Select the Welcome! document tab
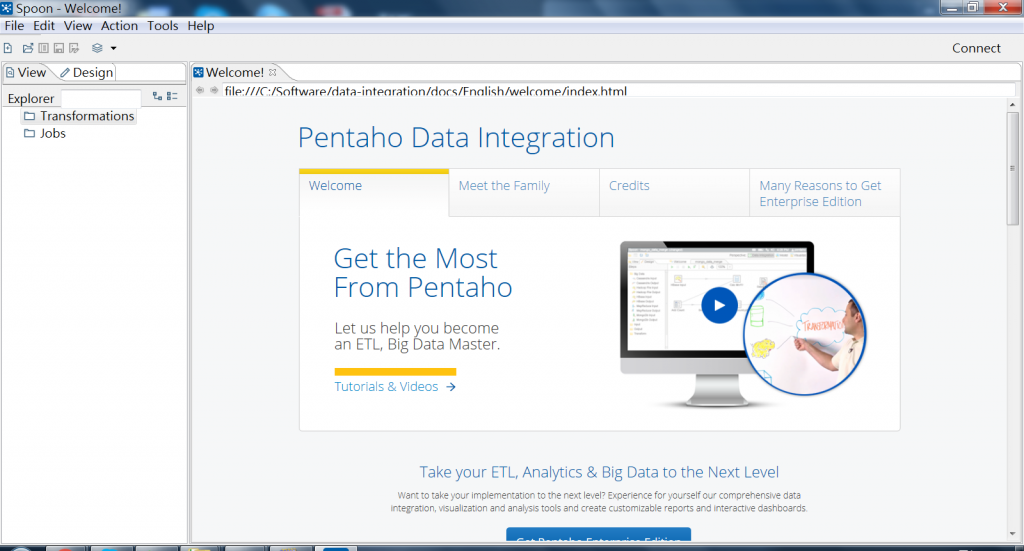This screenshot has height=551, width=1024. [234, 72]
